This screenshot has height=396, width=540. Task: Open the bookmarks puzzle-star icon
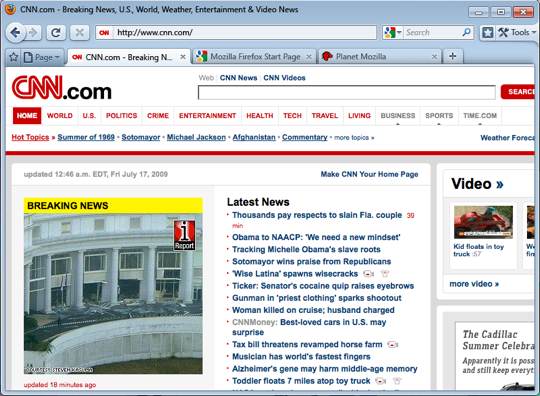(487, 33)
